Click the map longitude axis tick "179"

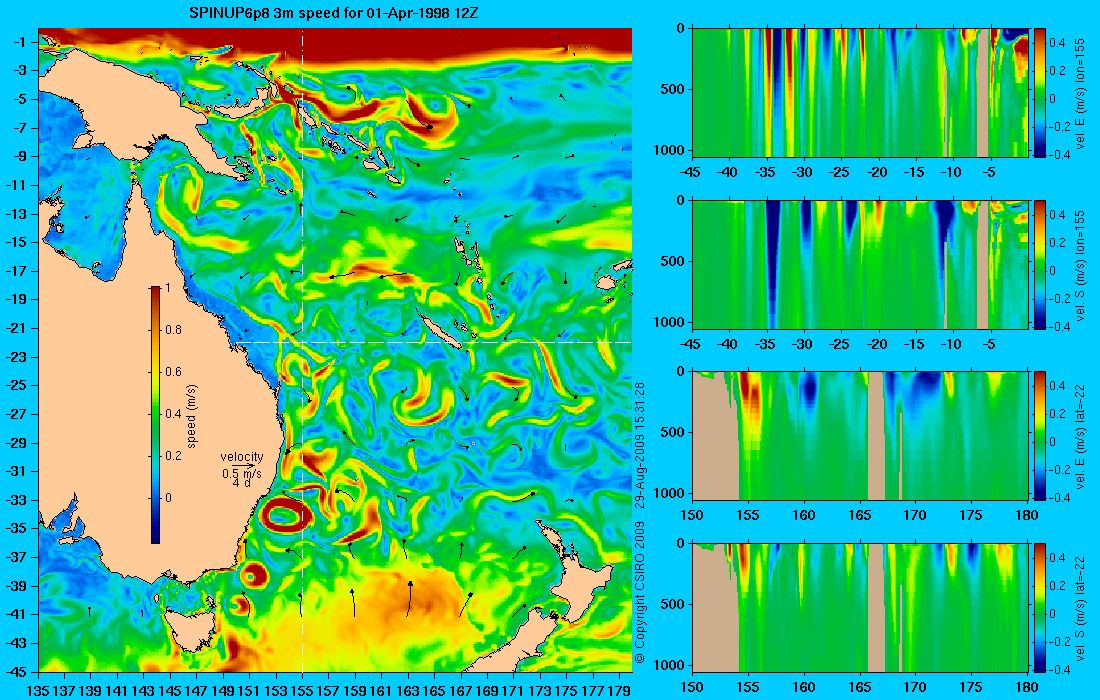(x=619, y=691)
